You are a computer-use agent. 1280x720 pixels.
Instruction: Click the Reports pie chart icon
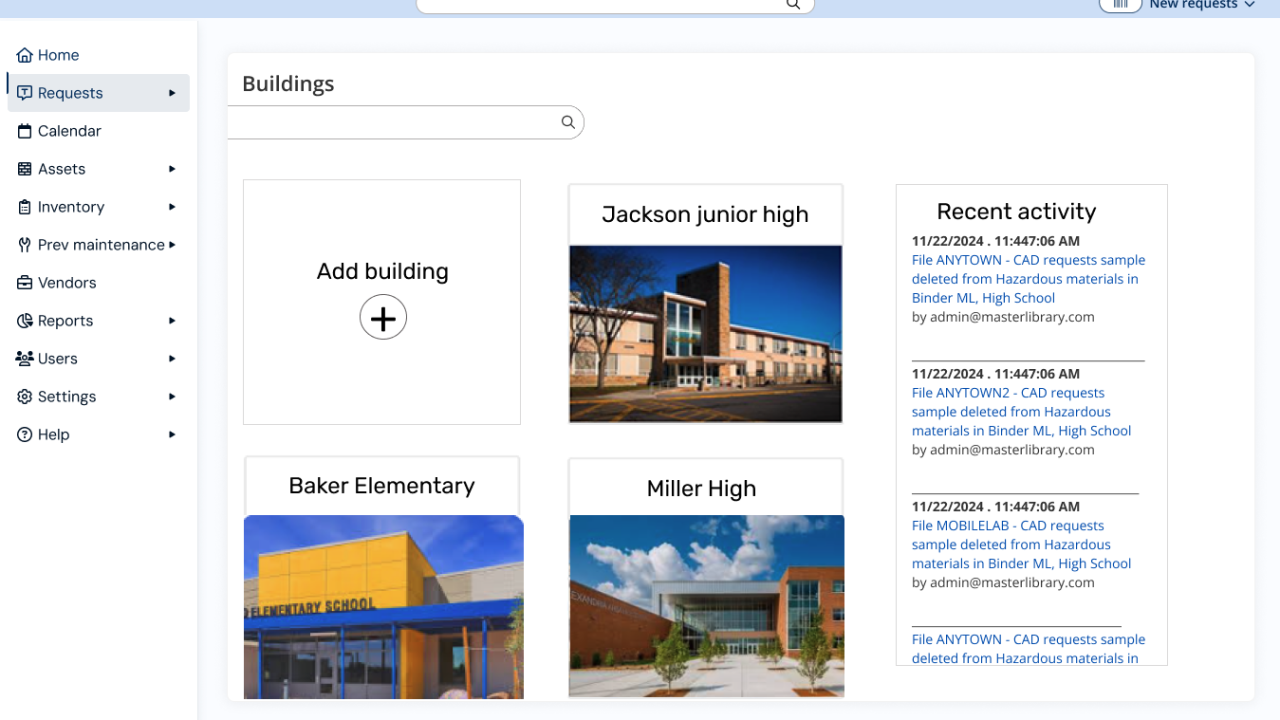point(25,321)
